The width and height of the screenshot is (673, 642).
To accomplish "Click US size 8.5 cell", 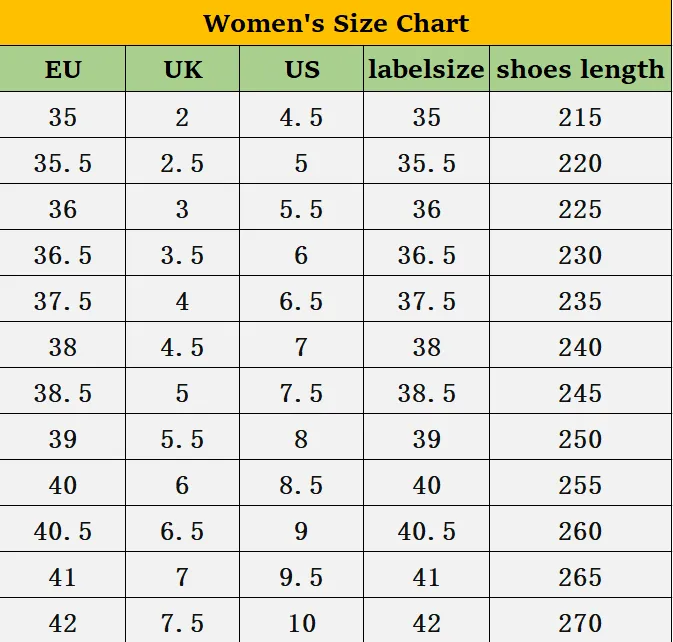I will 302,483.
